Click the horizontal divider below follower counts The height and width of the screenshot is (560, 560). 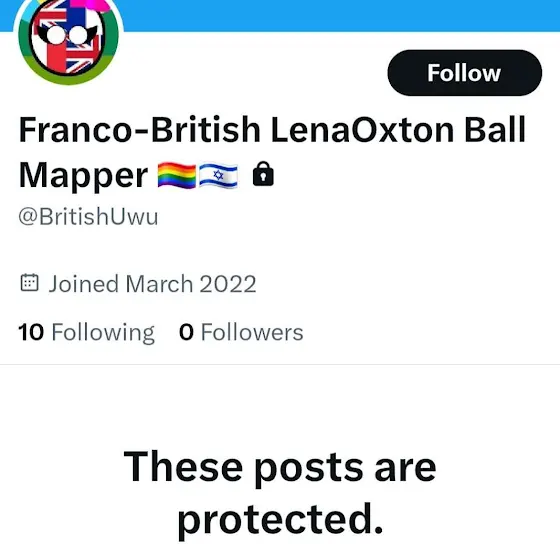point(280,365)
